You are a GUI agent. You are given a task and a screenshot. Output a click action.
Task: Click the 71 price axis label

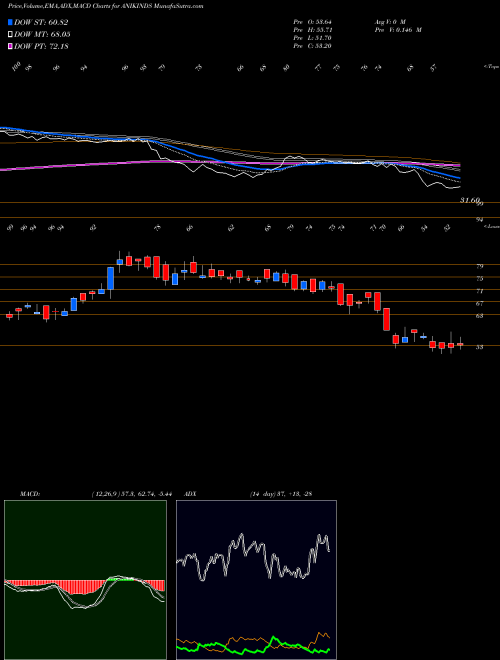tap(479, 291)
